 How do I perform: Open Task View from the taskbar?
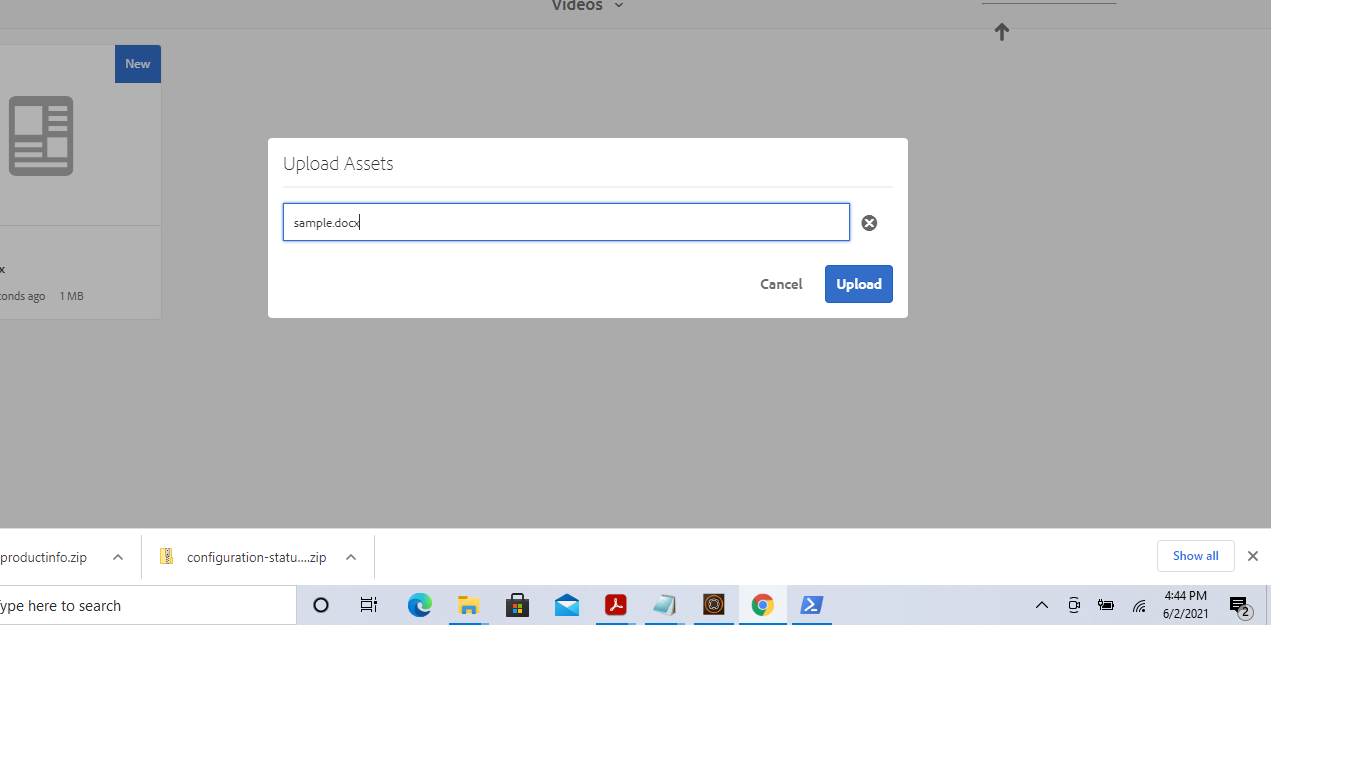coord(368,605)
